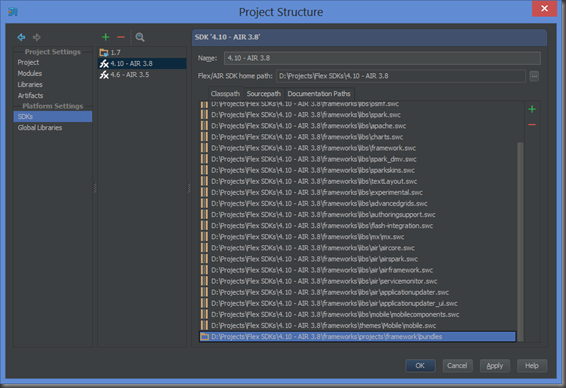
Task: Open Global Libraries settings
Action: (x=53, y=128)
